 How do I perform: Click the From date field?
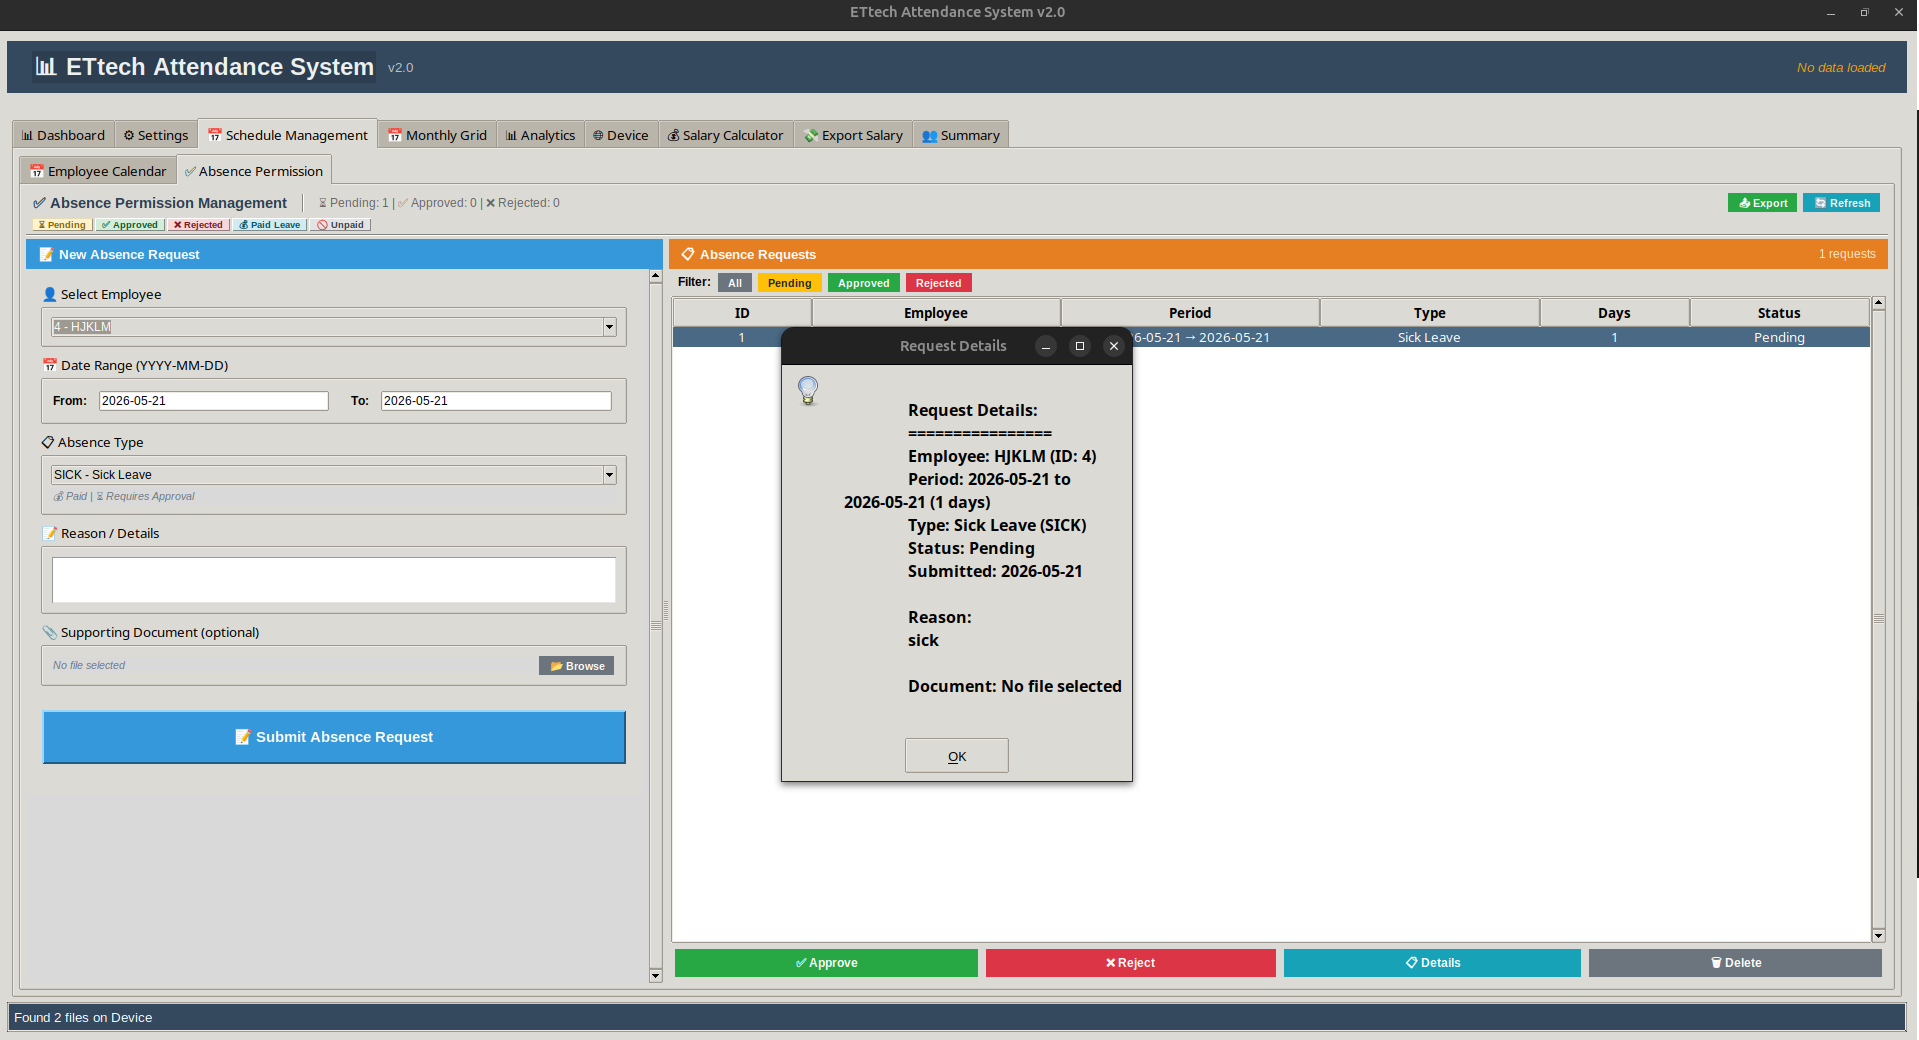coord(213,401)
